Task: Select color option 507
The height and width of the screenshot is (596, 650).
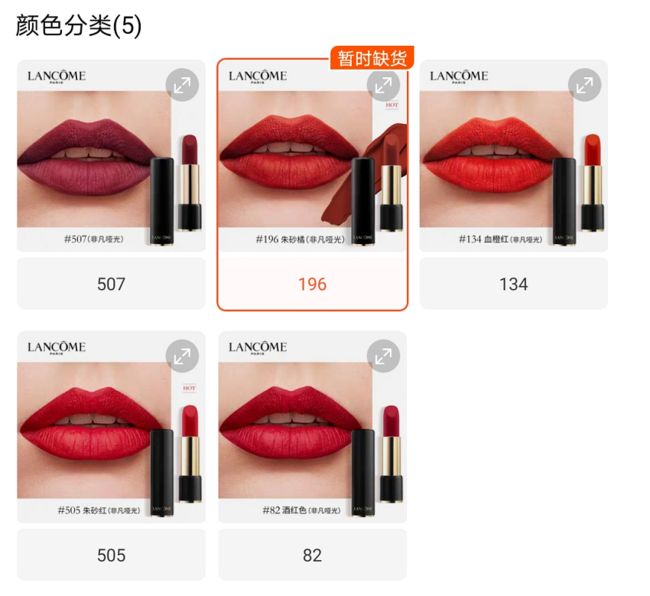Action: (x=111, y=284)
